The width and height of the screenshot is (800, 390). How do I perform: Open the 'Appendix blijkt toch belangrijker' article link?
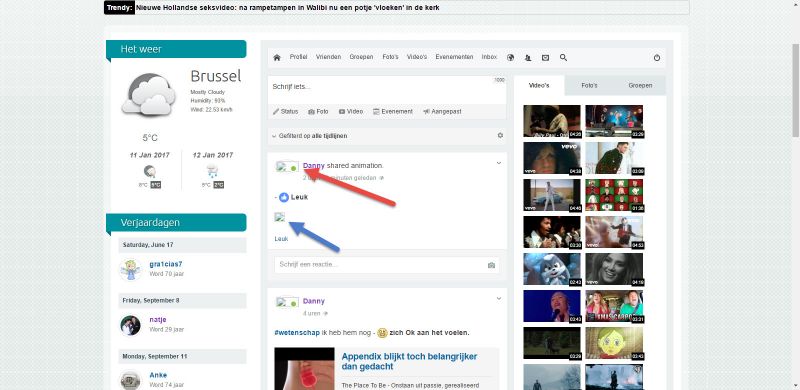point(409,361)
